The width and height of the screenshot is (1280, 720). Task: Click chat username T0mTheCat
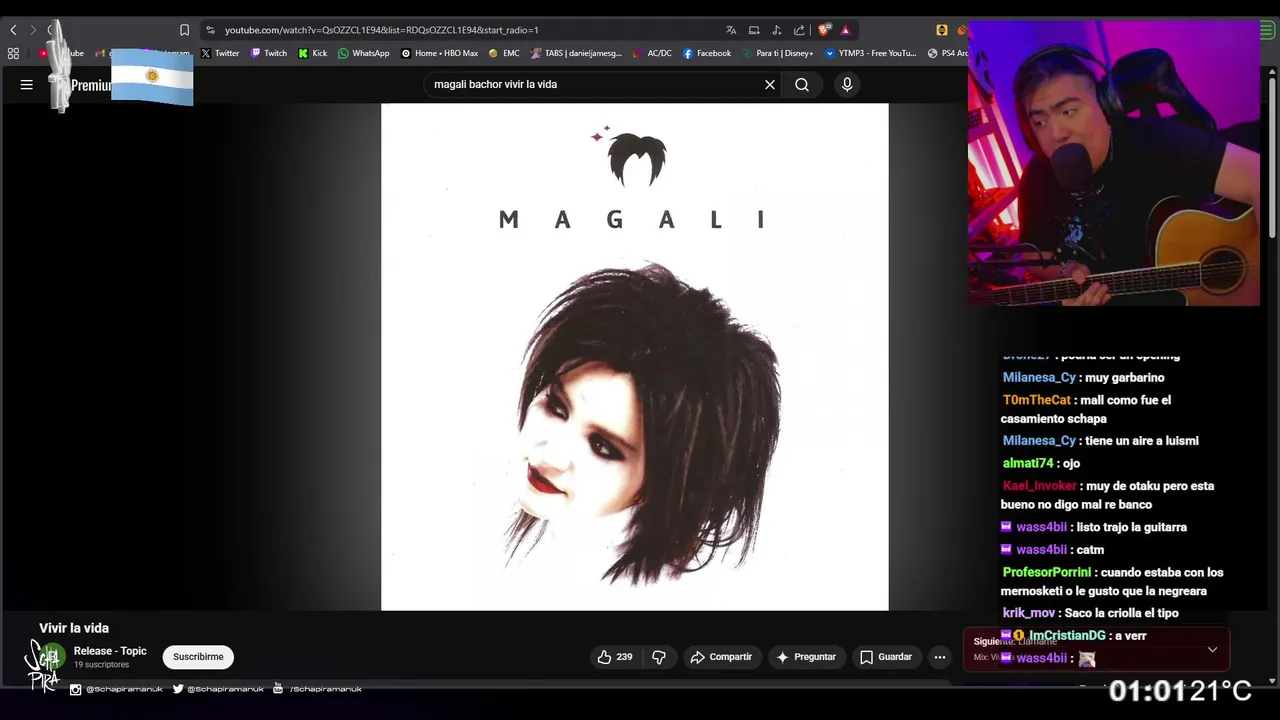pyautogui.click(x=1037, y=400)
